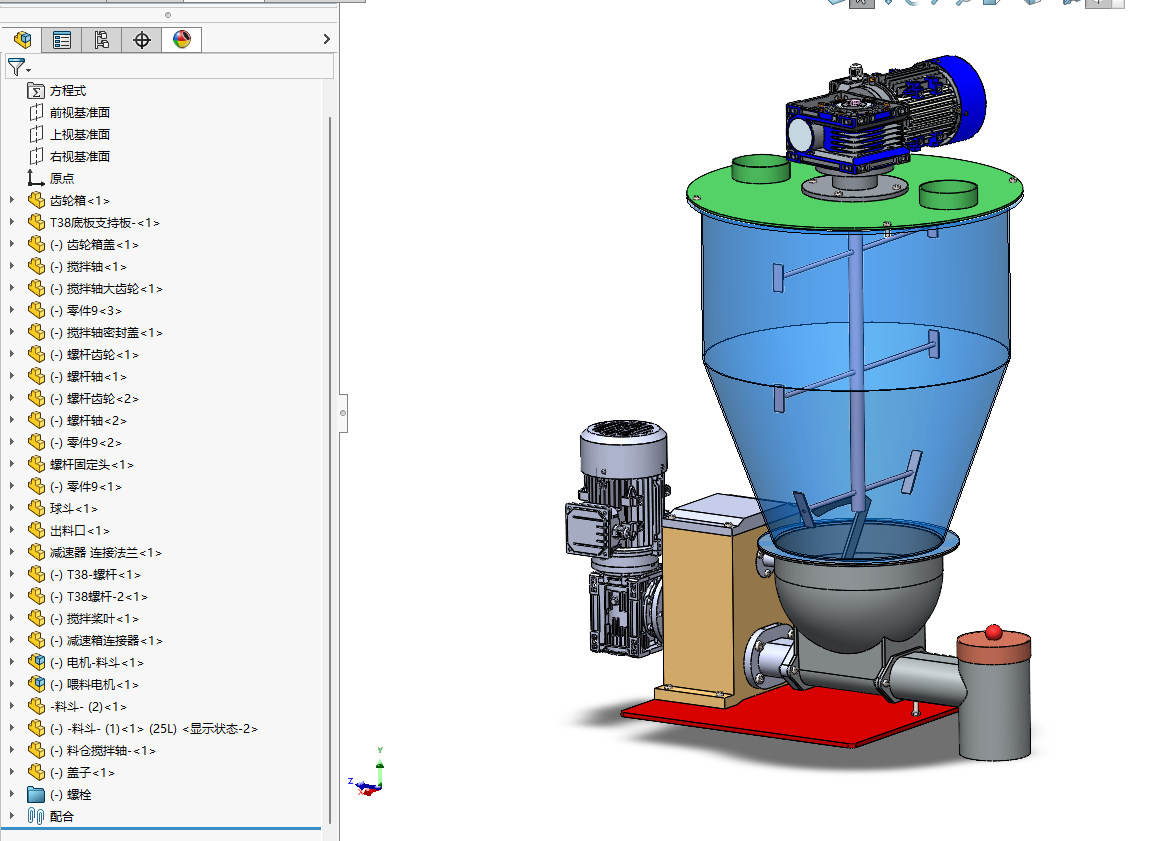The width and height of the screenshot is (1149, 841).
Task: Click the feature tree vertical scrollbar
Action: click(x=330, y=469)
